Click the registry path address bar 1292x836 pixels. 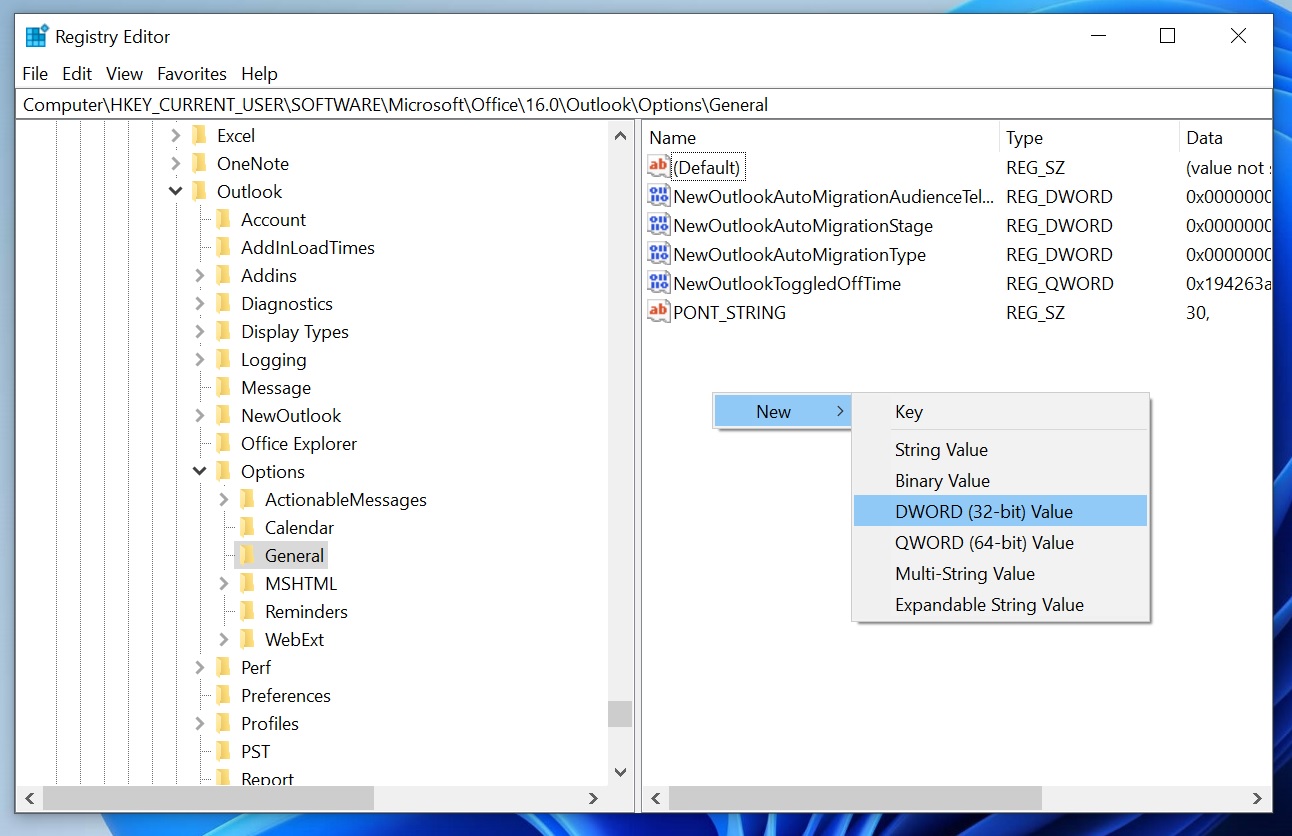[645, 104]
